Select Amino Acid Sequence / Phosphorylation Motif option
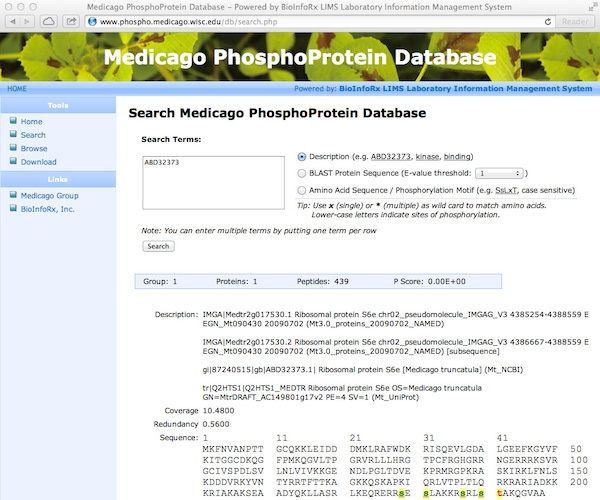The image size is (600, 500). click(x=302, y=190)
